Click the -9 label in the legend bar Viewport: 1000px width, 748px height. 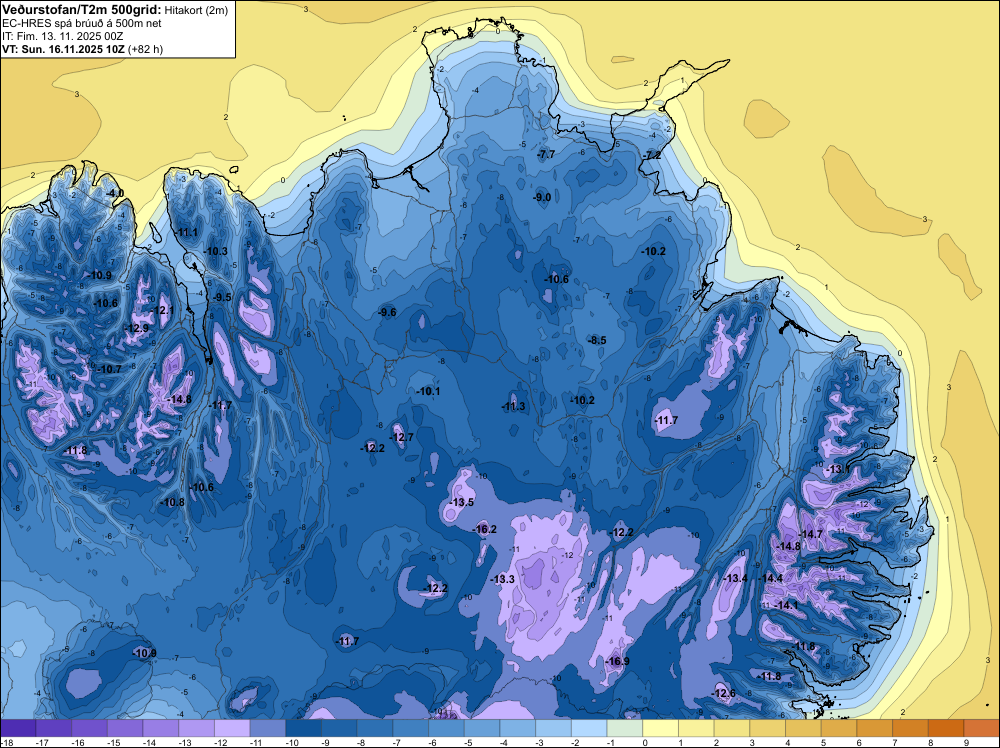[x=324, y=742]
